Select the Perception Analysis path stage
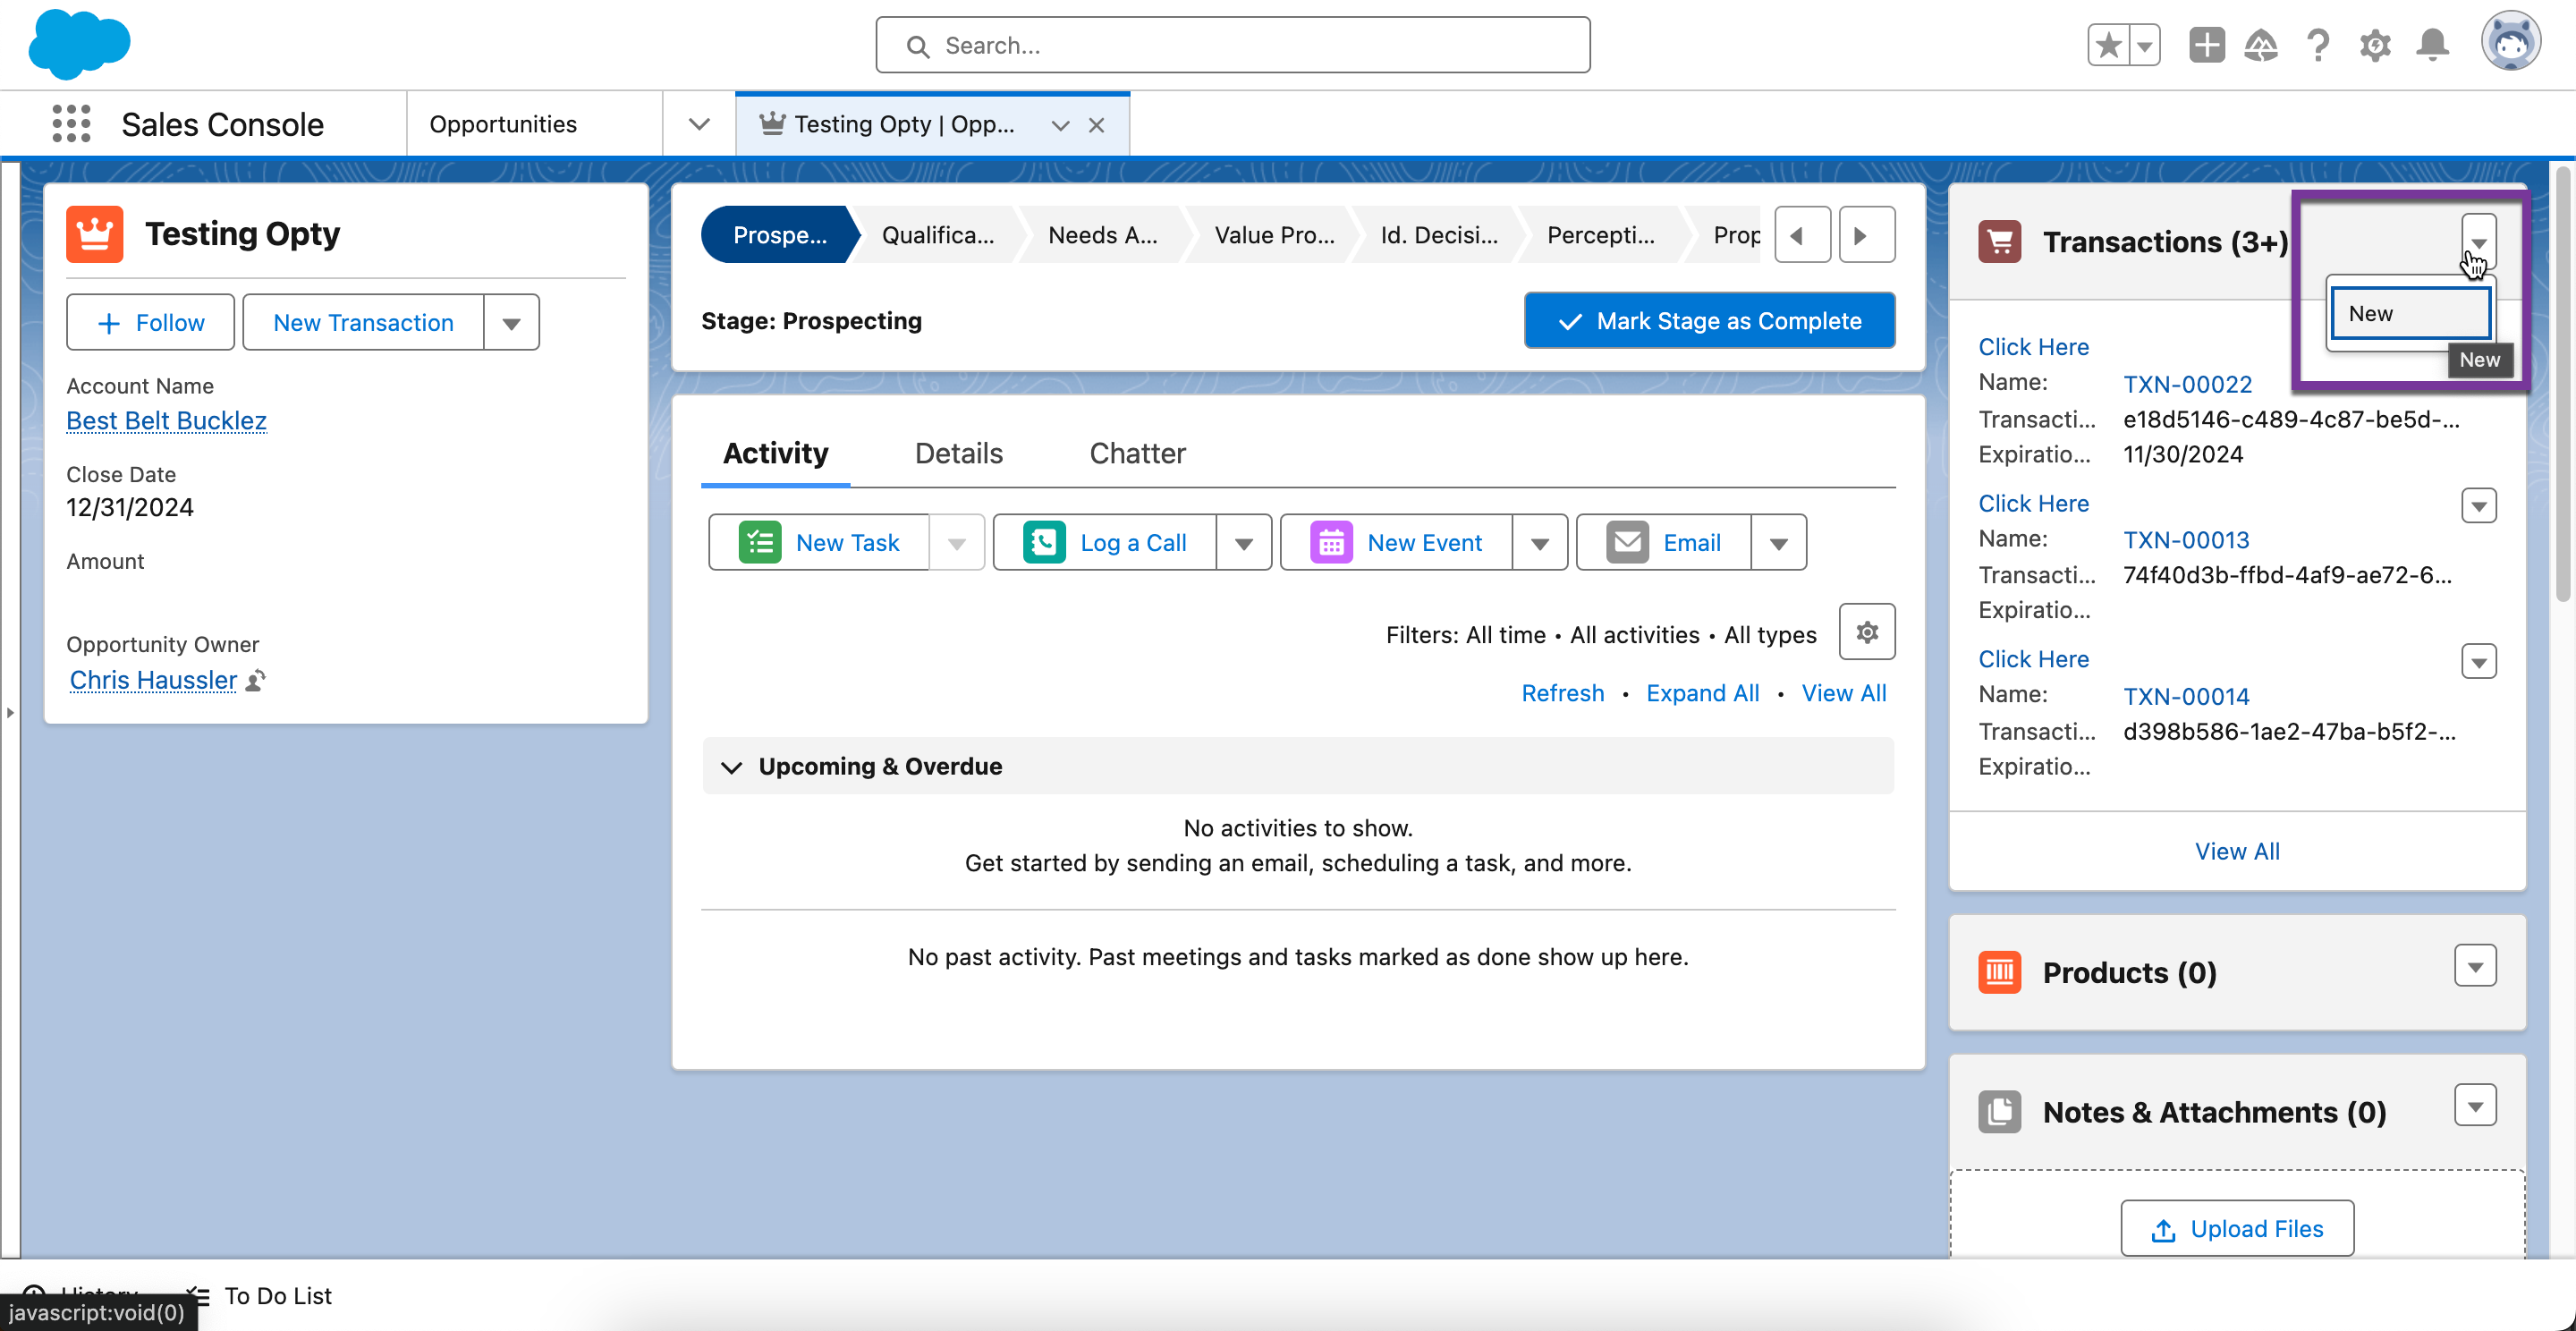 [1600, 235]
